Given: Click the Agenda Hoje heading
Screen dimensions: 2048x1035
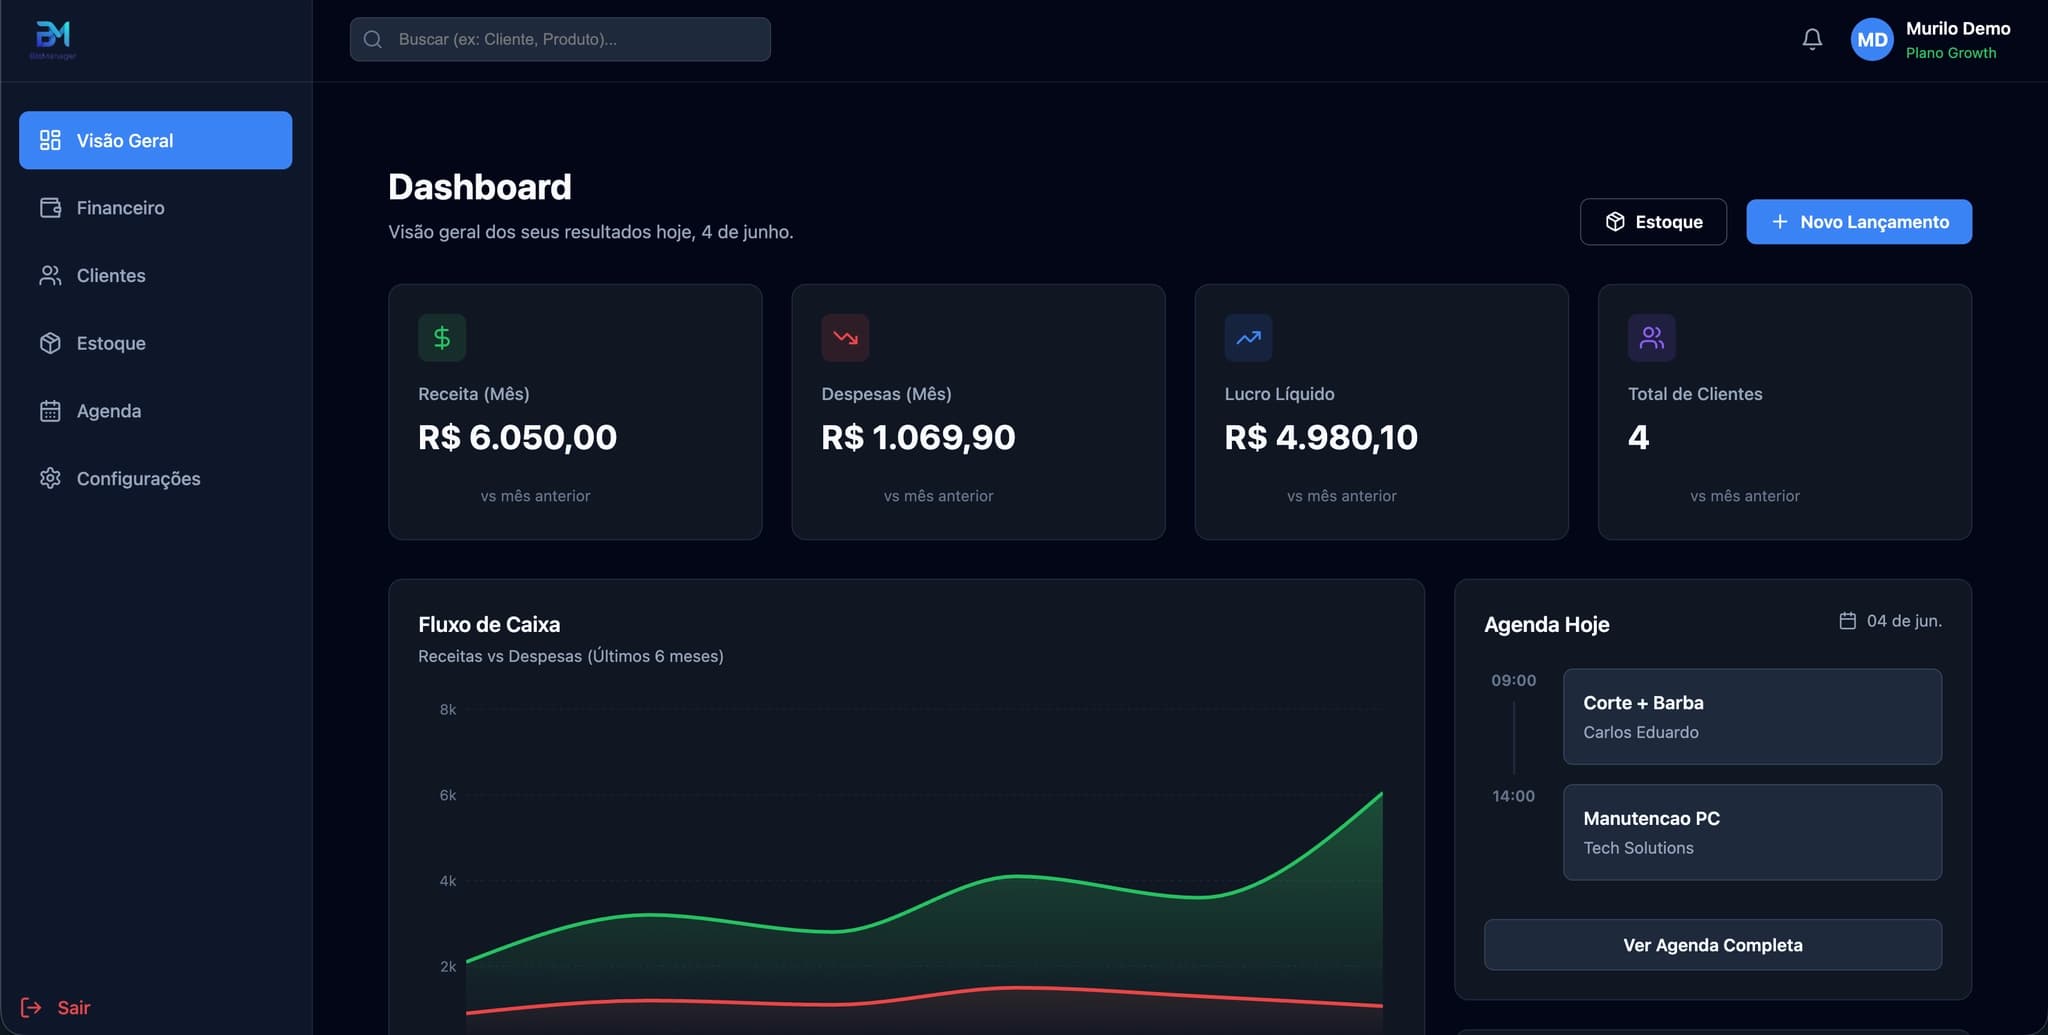Looking at the screenshot, I should click(x=1546, y=624).
